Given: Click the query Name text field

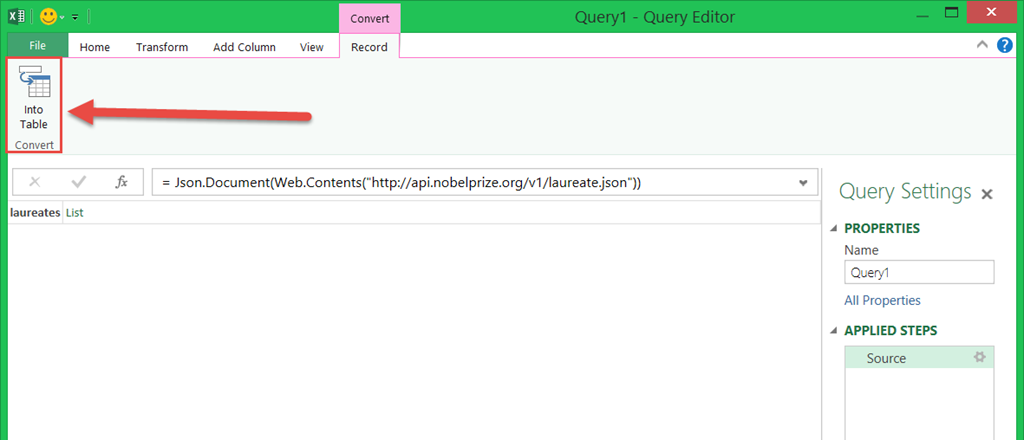Looking at the screenshot, I should click(x=919, y=272).
